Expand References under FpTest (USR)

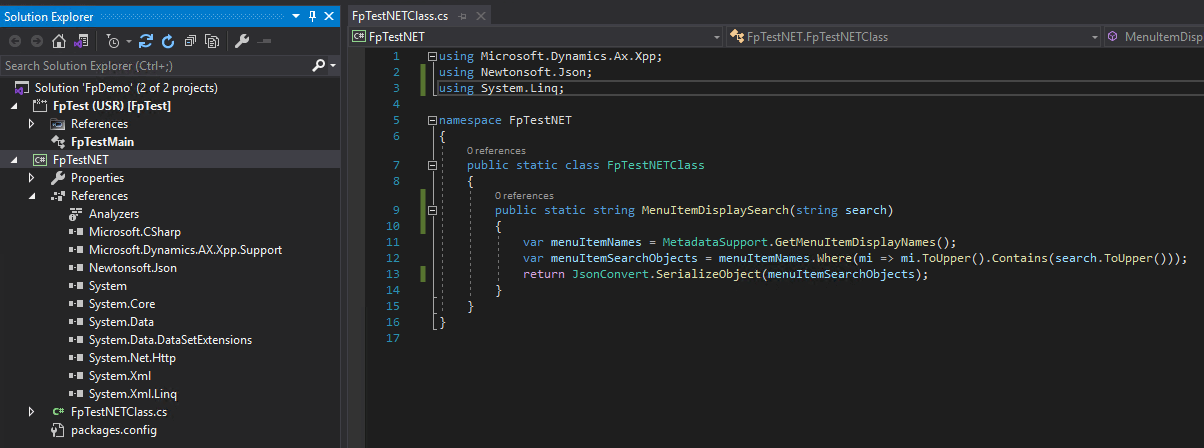[x=31, y=124]
